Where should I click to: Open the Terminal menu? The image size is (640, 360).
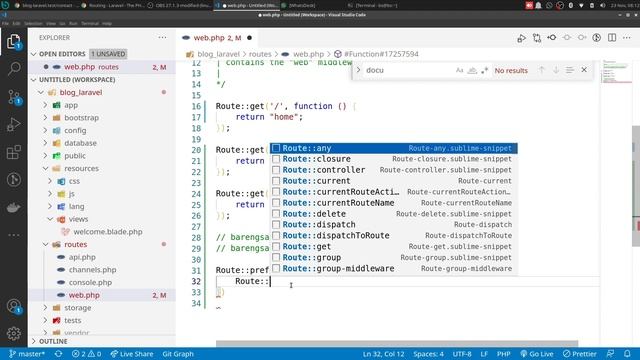pos(90,24)
